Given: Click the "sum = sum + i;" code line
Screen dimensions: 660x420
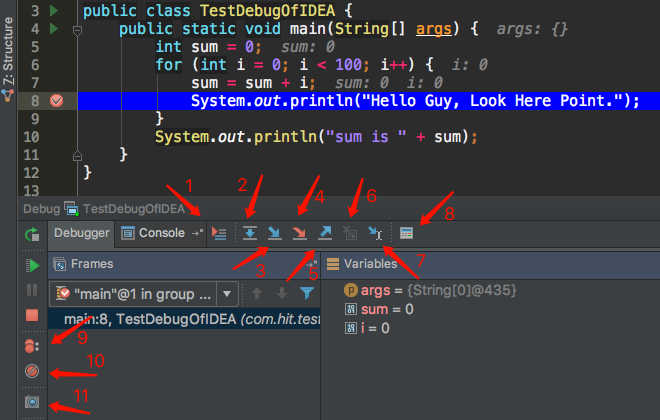Looking at the screenshot, I should (x=253, y=83).
